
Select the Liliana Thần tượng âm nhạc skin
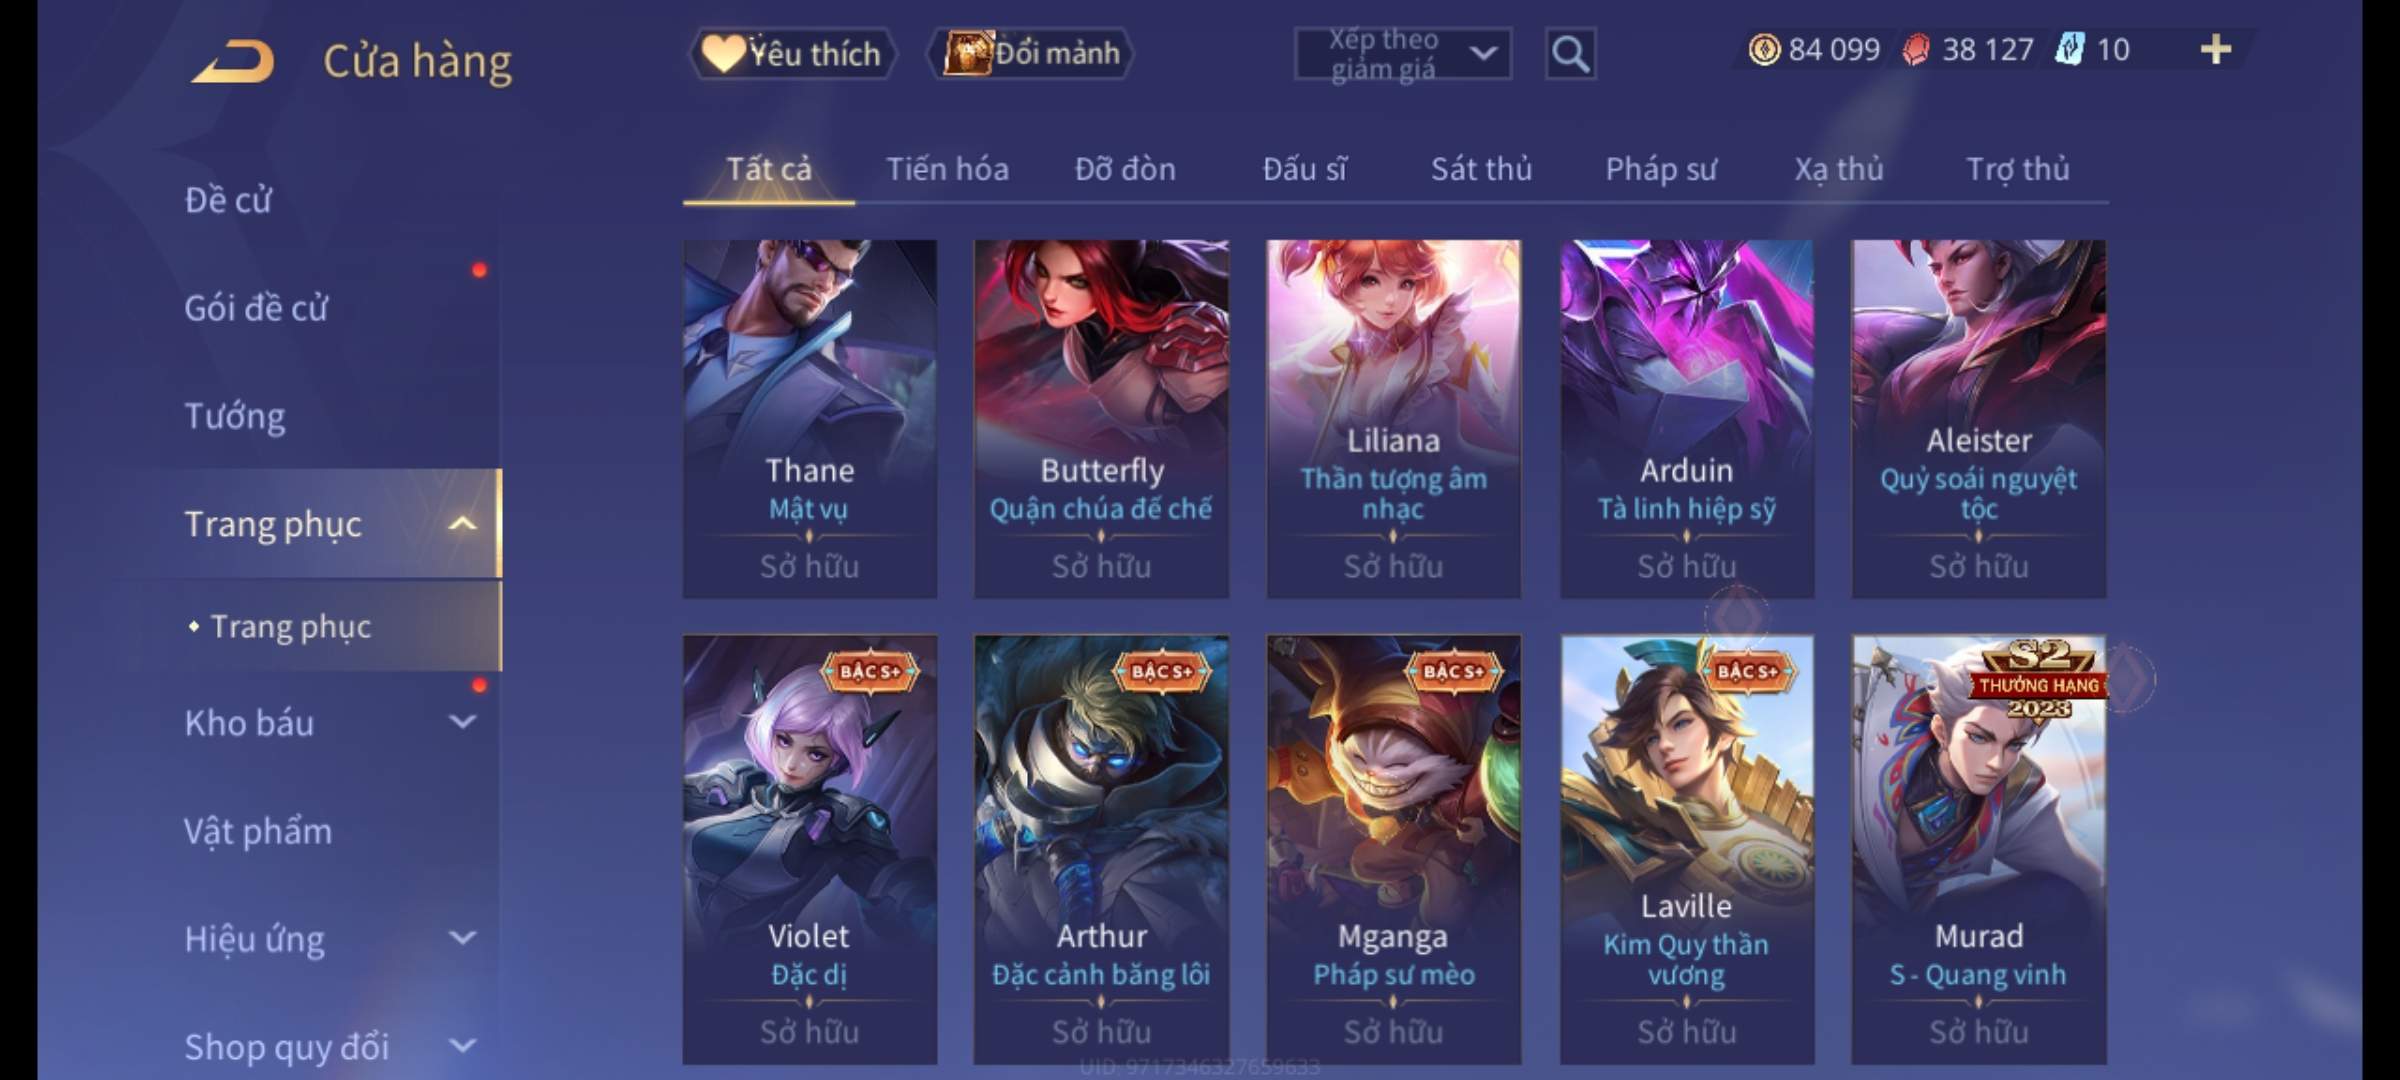[x=1393, y=418]
